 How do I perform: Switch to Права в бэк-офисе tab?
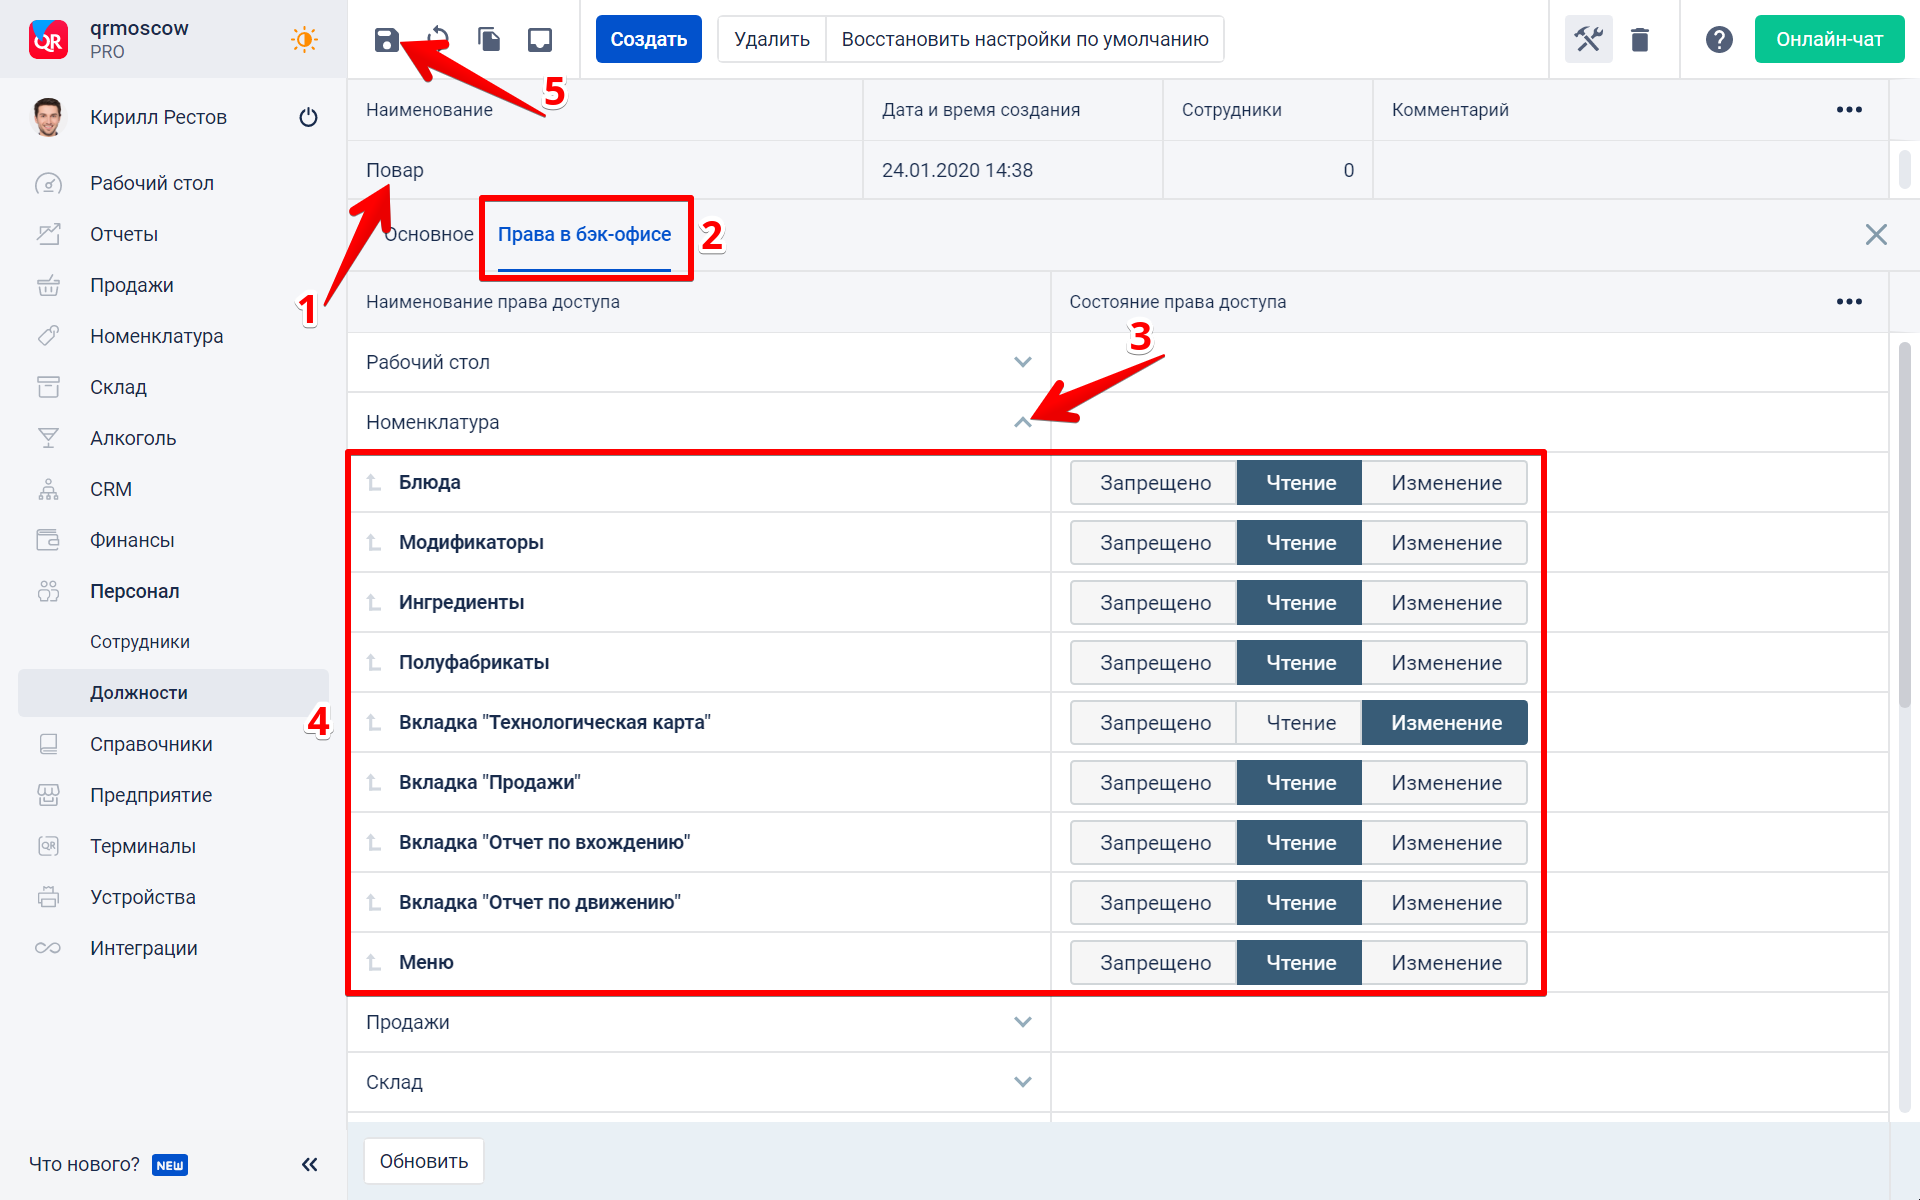coord(583,234)
